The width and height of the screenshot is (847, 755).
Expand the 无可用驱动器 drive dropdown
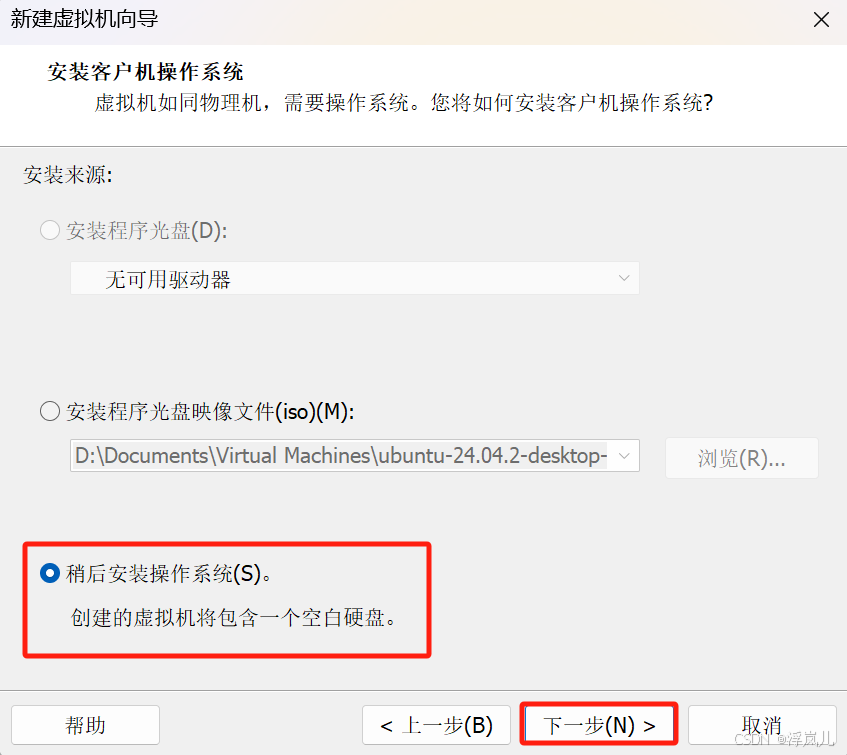624,279
